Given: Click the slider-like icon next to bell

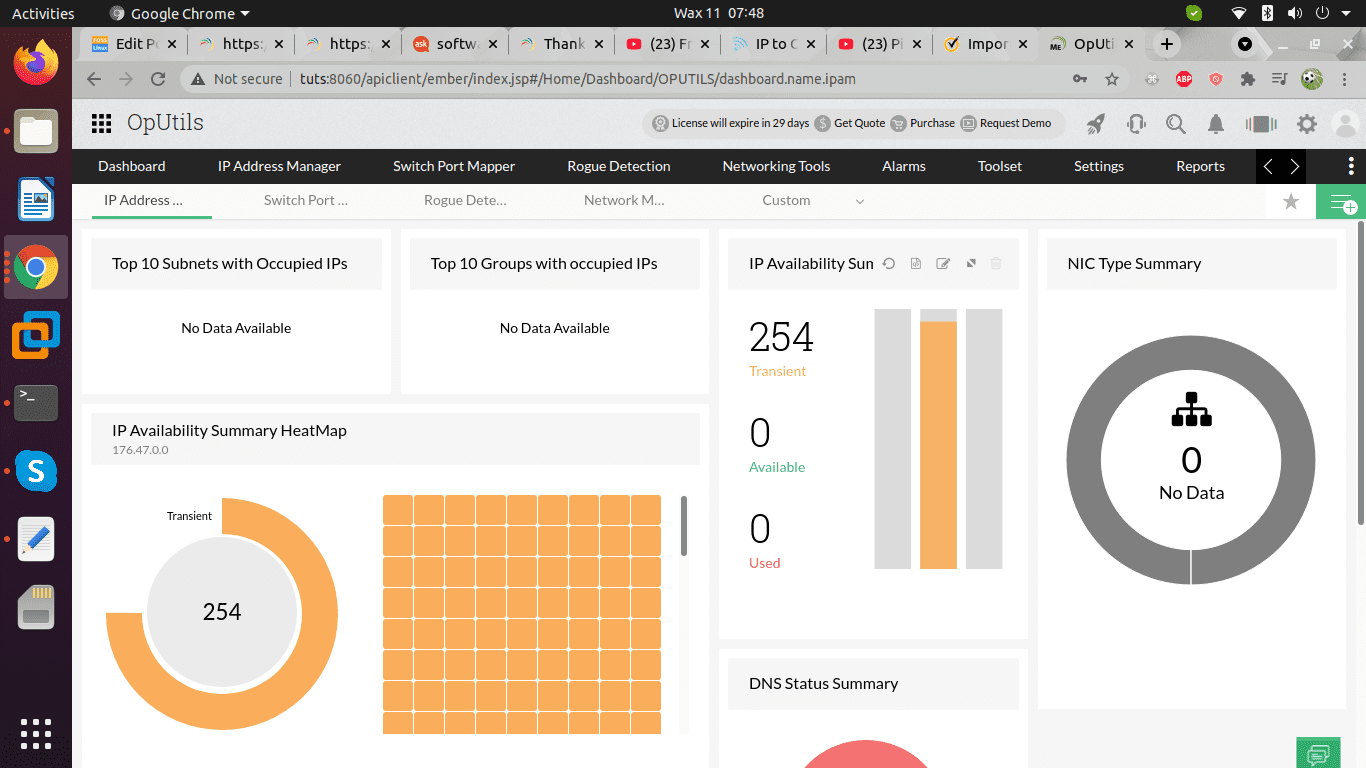Looking at the screenshot, I should (x=1261, y=124).
